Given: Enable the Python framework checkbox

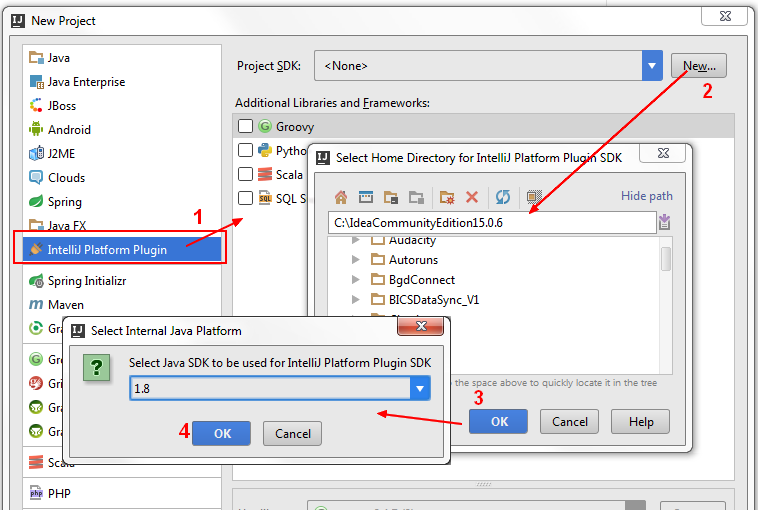Looking at the screenshot, I should point(246,150).
